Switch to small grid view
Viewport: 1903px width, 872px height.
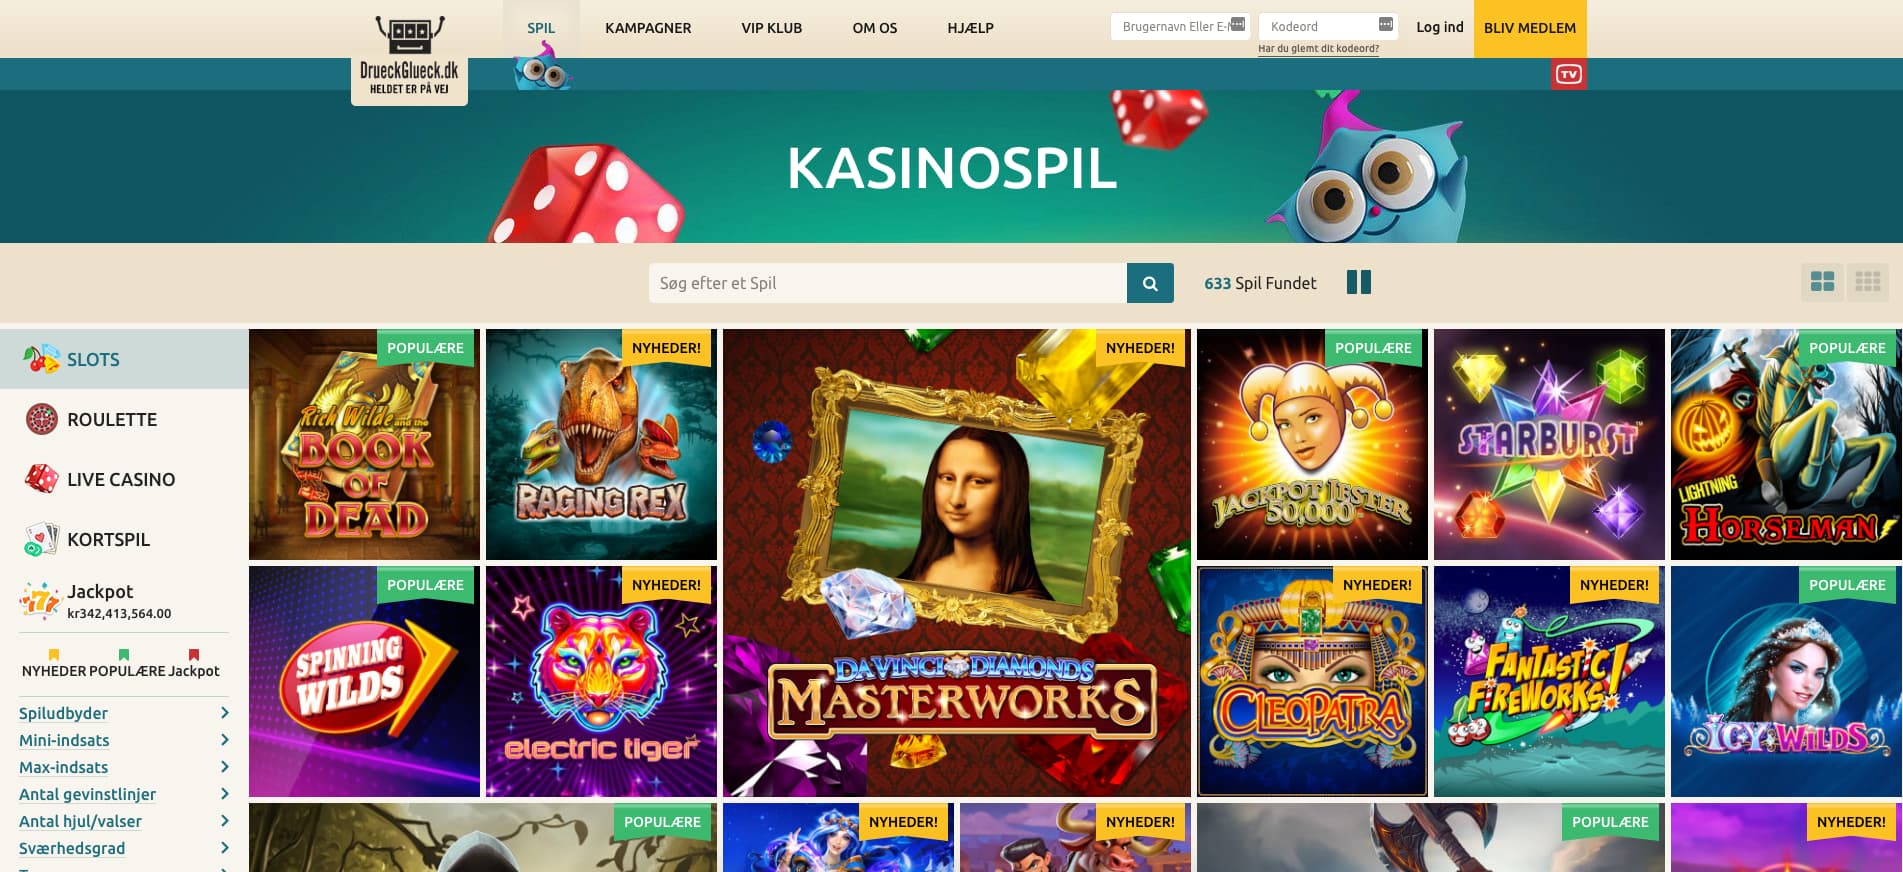tap(1867, 282)
